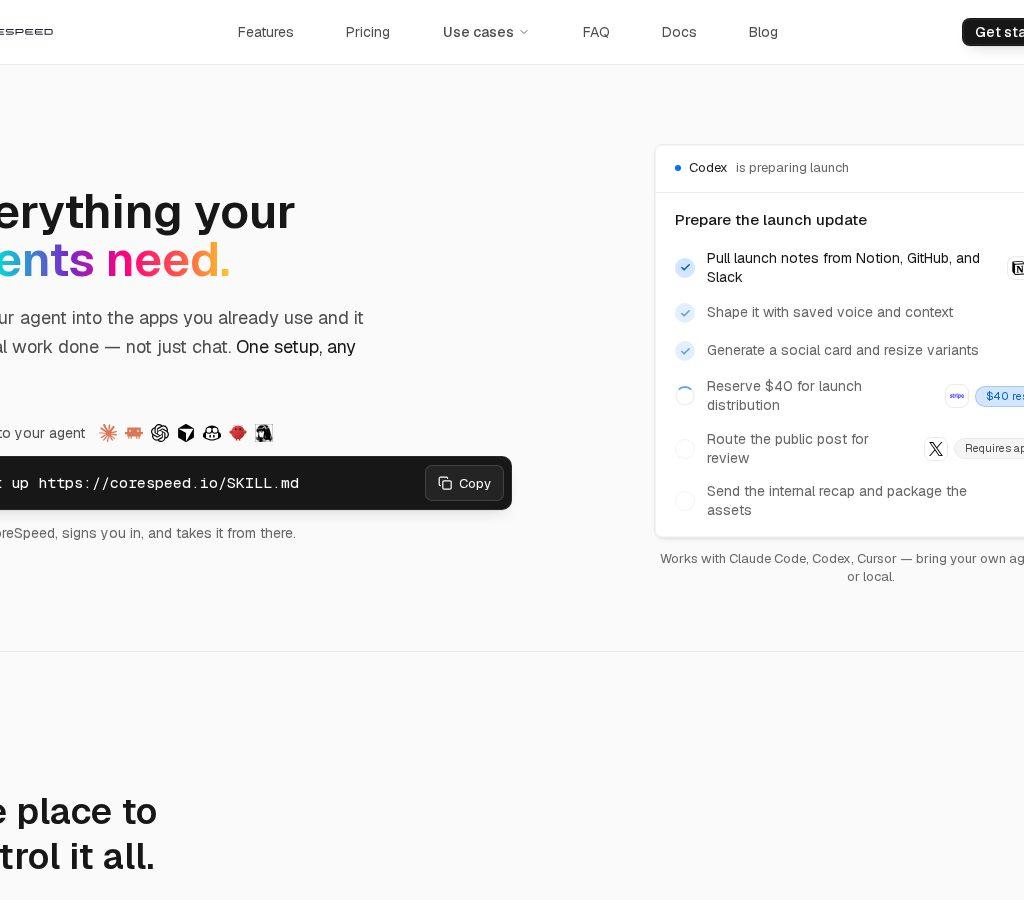Click the OpenAI knot logo icon

pos(160,433)
